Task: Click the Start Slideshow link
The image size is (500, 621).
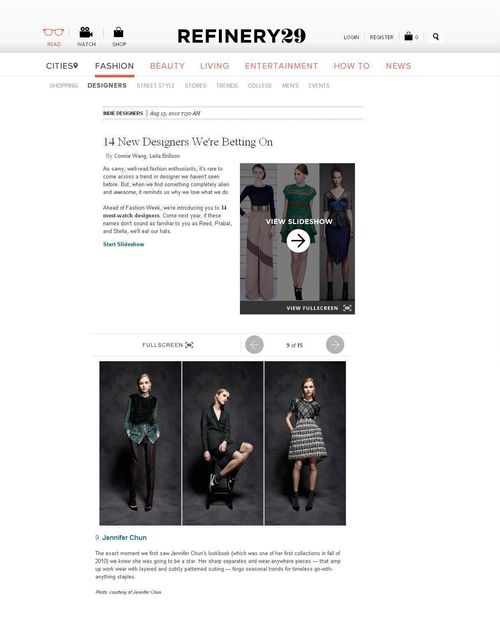Action: (124, 244)
